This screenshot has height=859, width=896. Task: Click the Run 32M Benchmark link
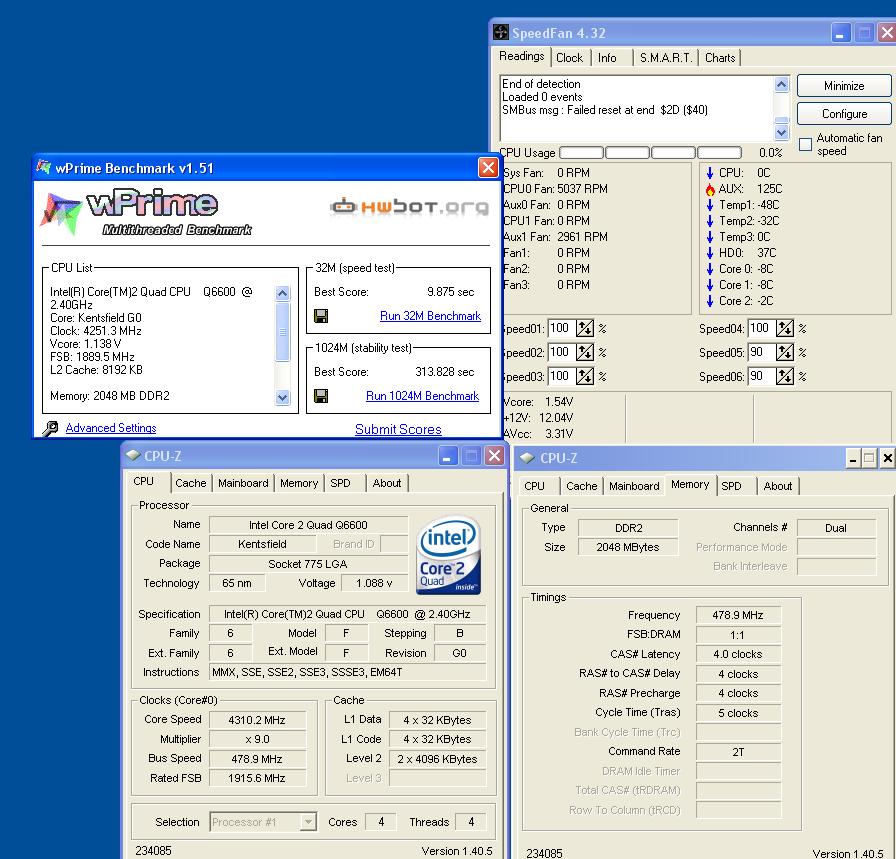pos(430,316)
